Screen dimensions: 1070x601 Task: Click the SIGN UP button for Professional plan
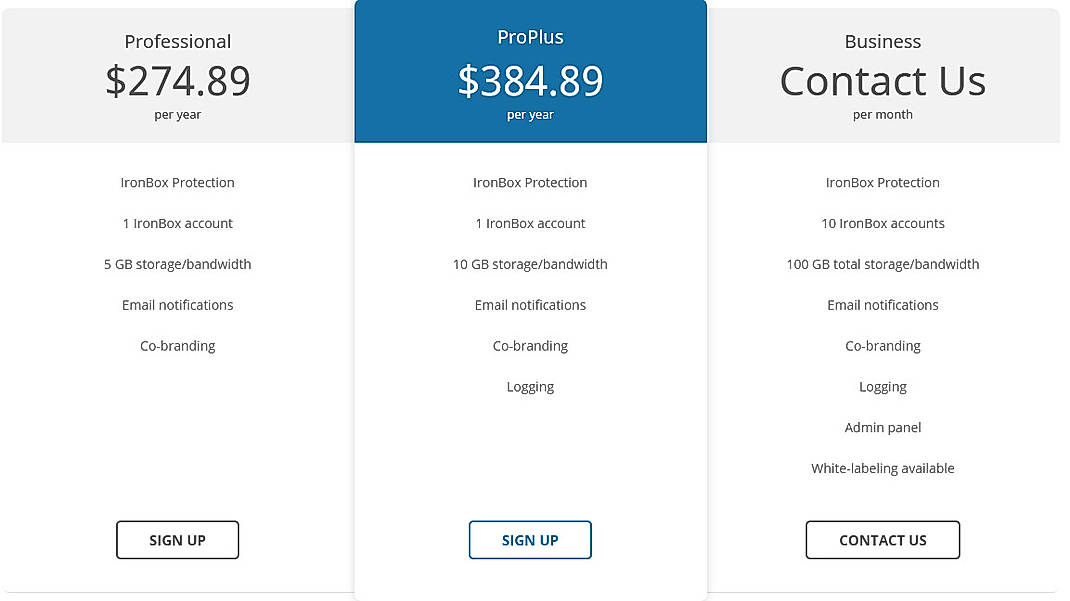(x=177, y=539)
